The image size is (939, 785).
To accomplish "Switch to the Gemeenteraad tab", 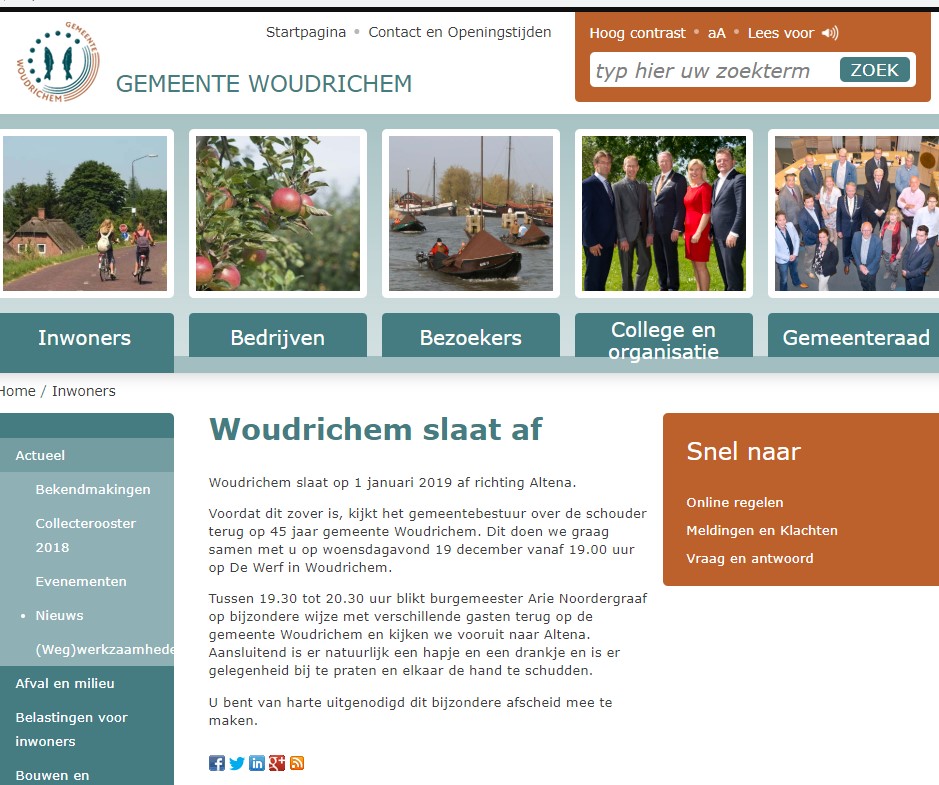I will tap(855, 338).
